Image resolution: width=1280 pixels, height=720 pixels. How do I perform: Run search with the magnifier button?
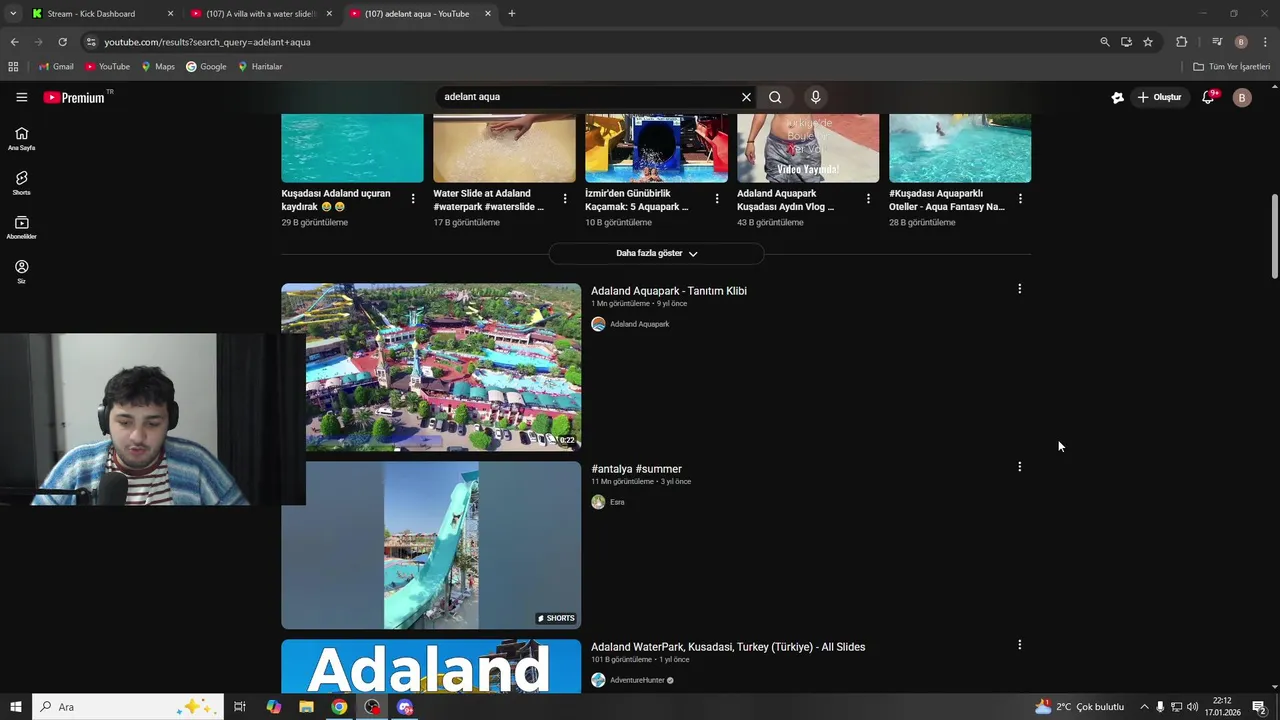(x=775, y=97)
